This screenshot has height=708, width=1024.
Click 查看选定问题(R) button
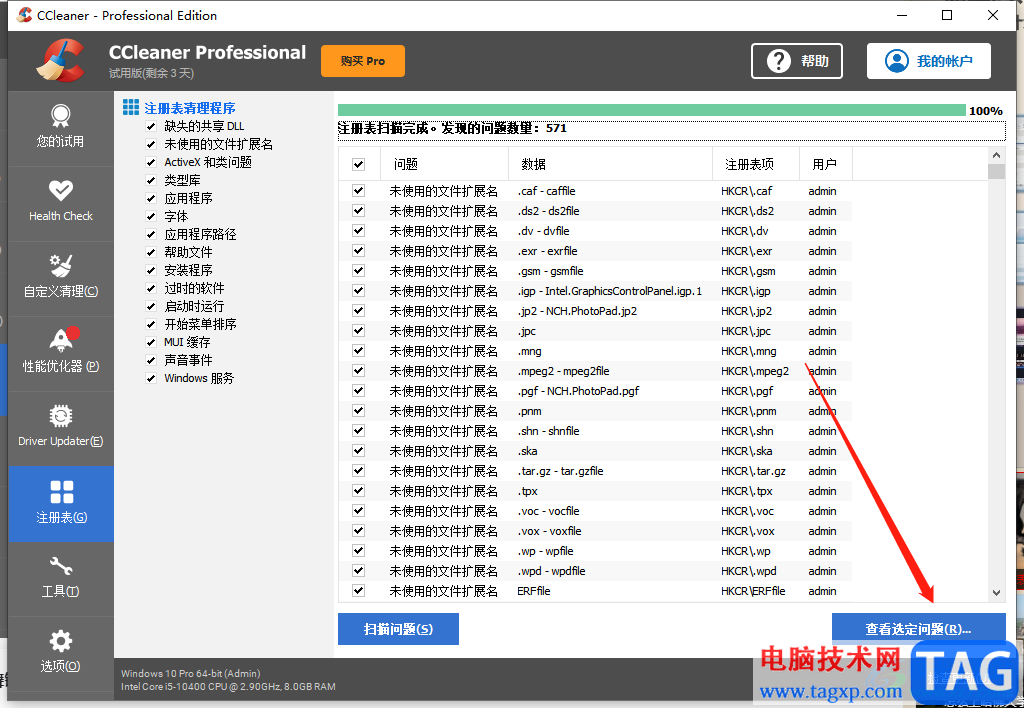[918, 629]
